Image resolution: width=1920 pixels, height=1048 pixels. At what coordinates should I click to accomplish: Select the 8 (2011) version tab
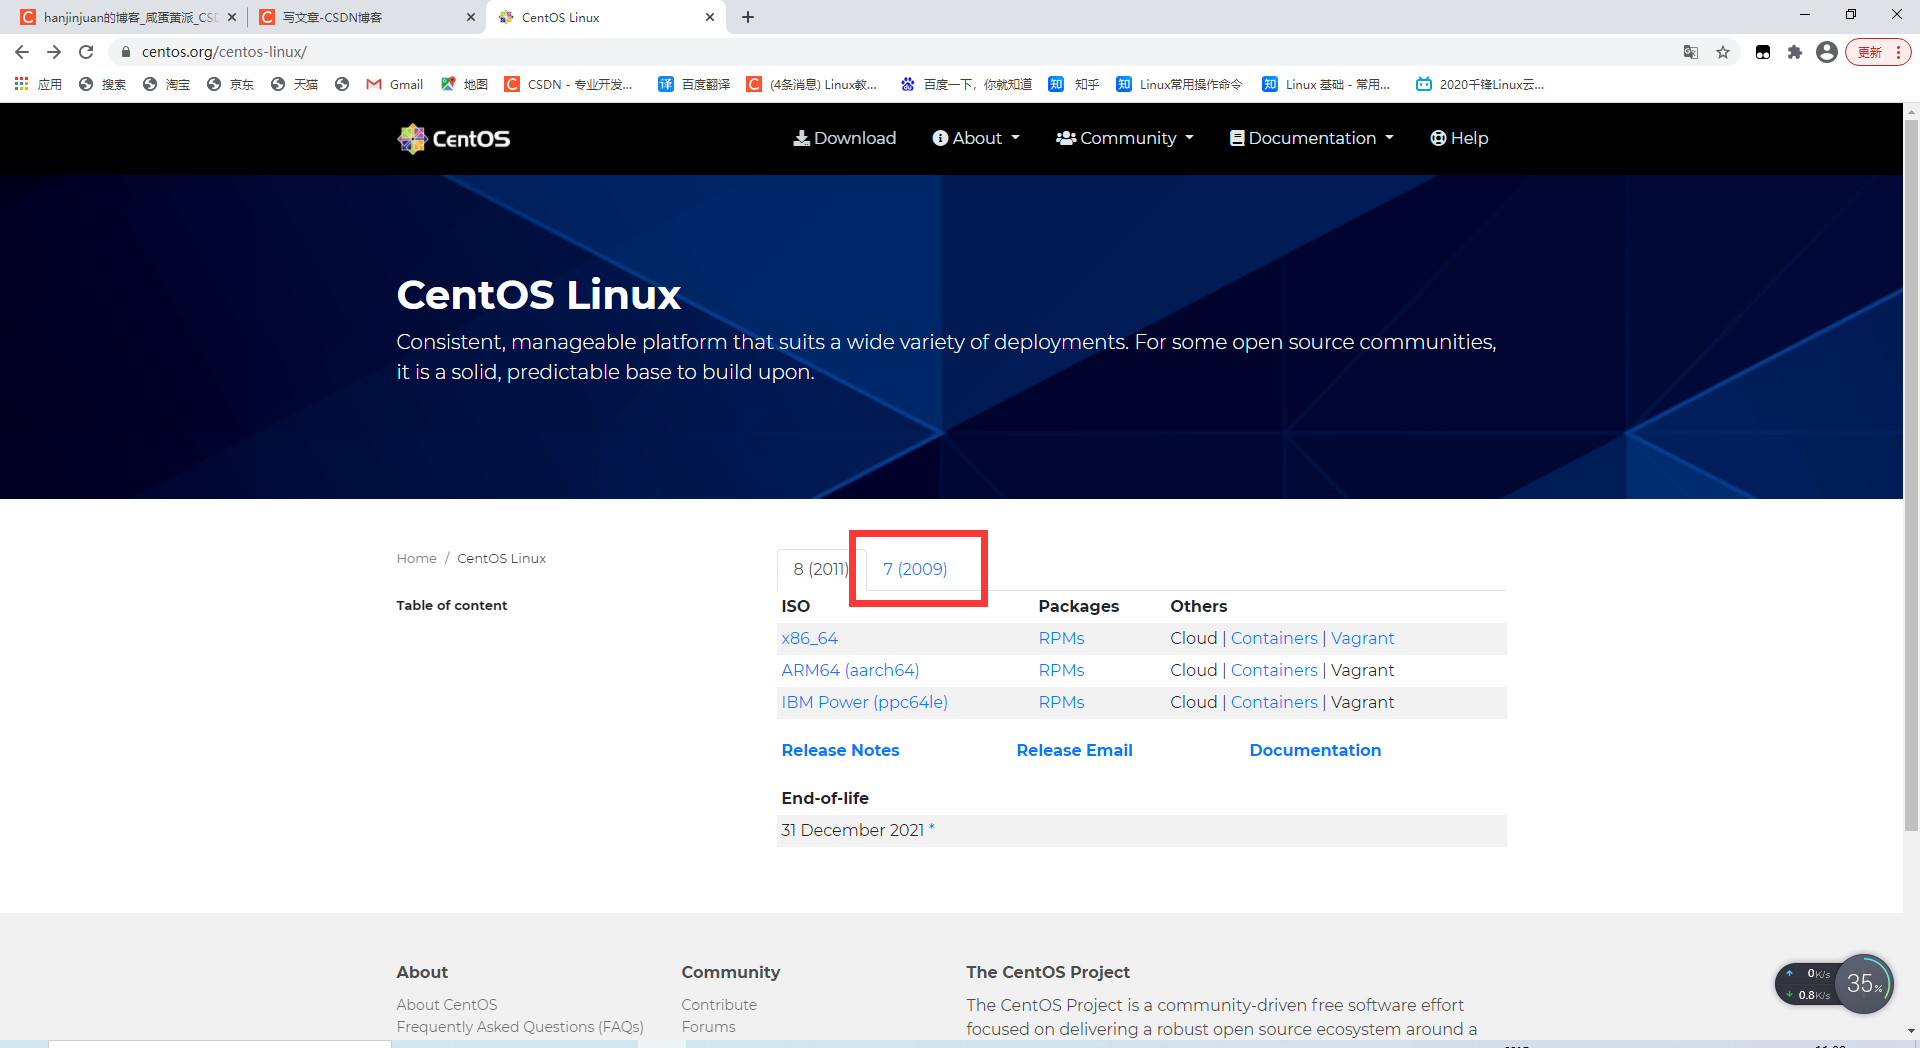point(821,569)
